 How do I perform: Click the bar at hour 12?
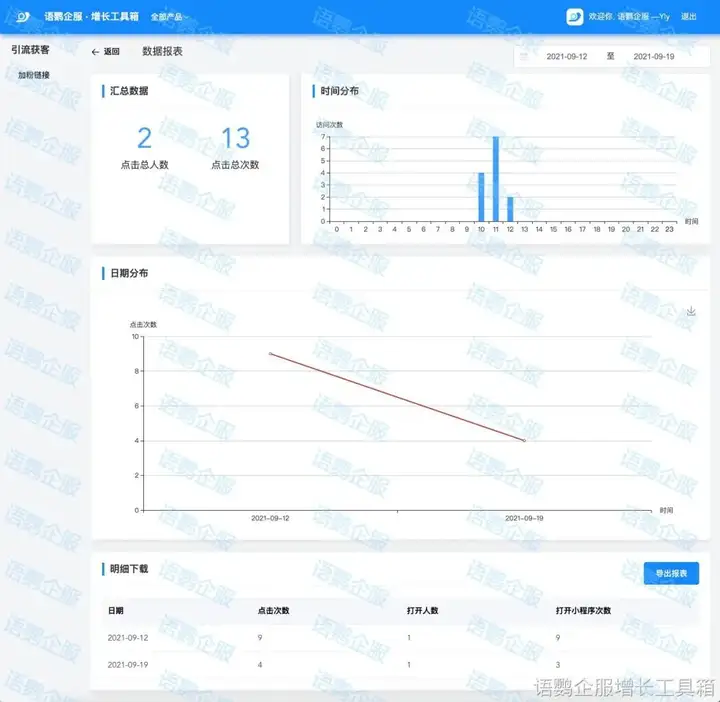pyautogui.click(x=510, y=209)
